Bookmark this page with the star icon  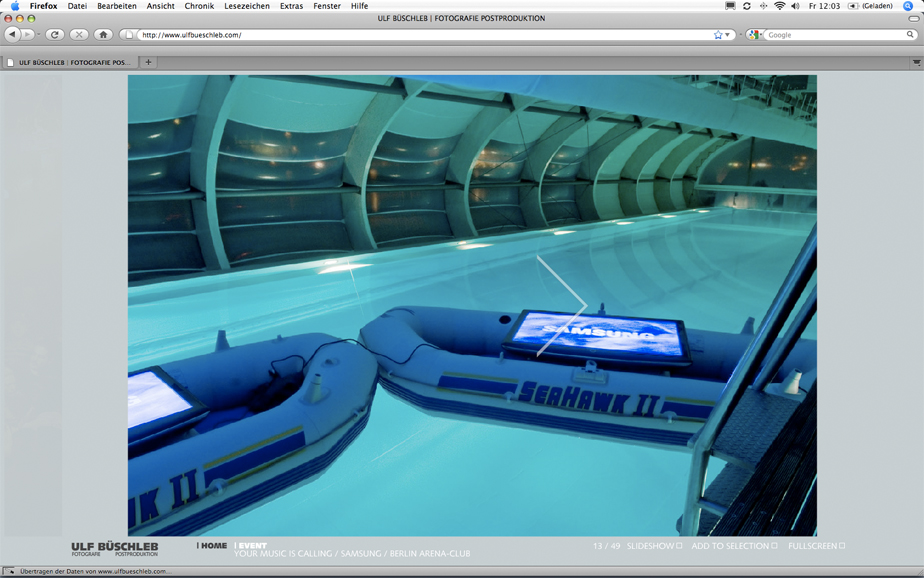tap(718, 35)
